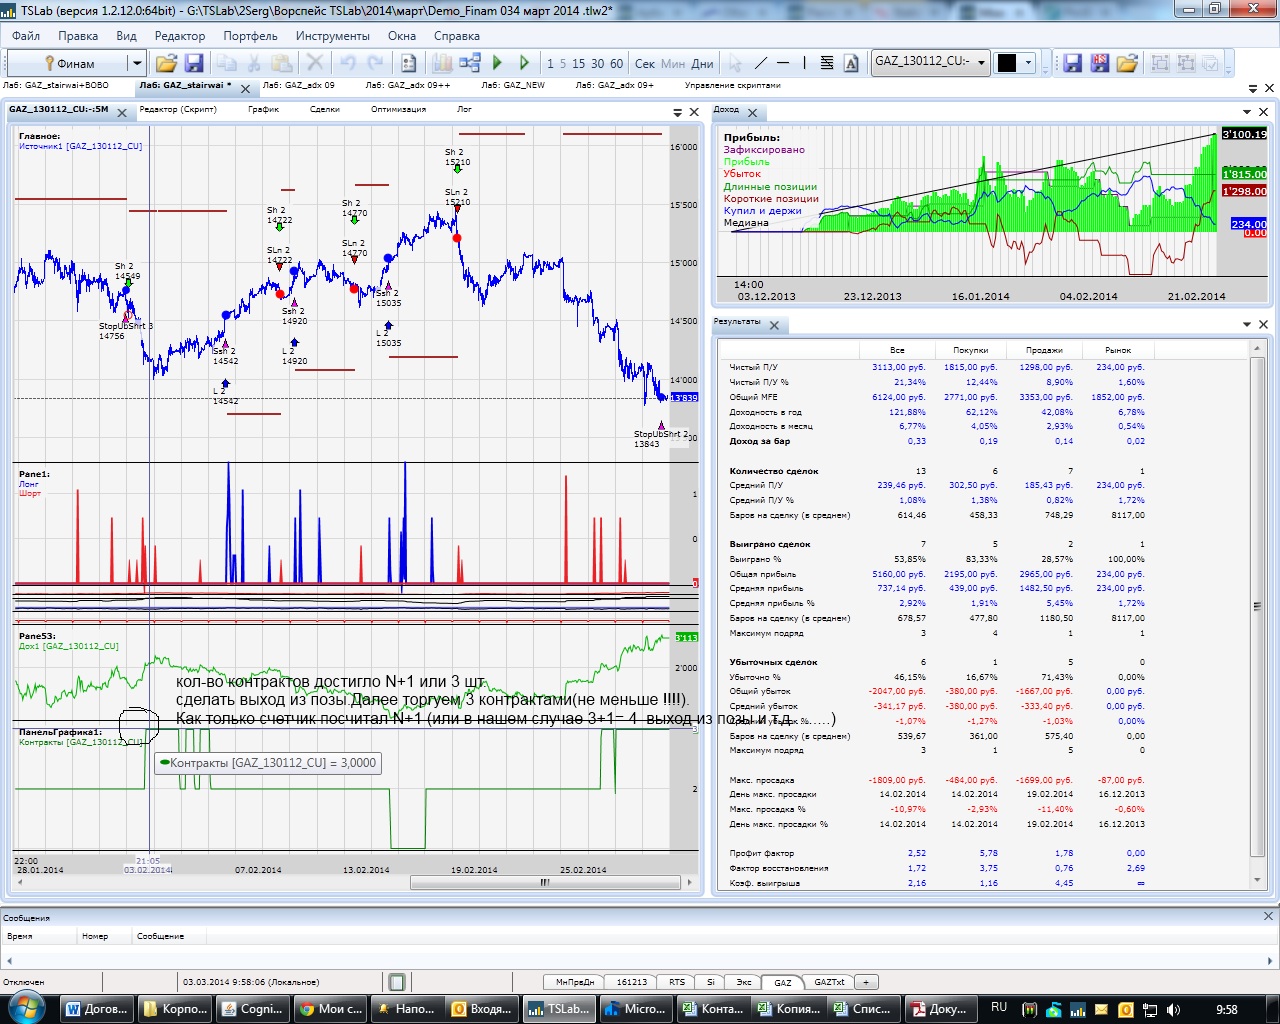The width and height of the screenshot is (1280, 1024).
Task: Select the text annotation 'A' tool
Action: point(851,63)
